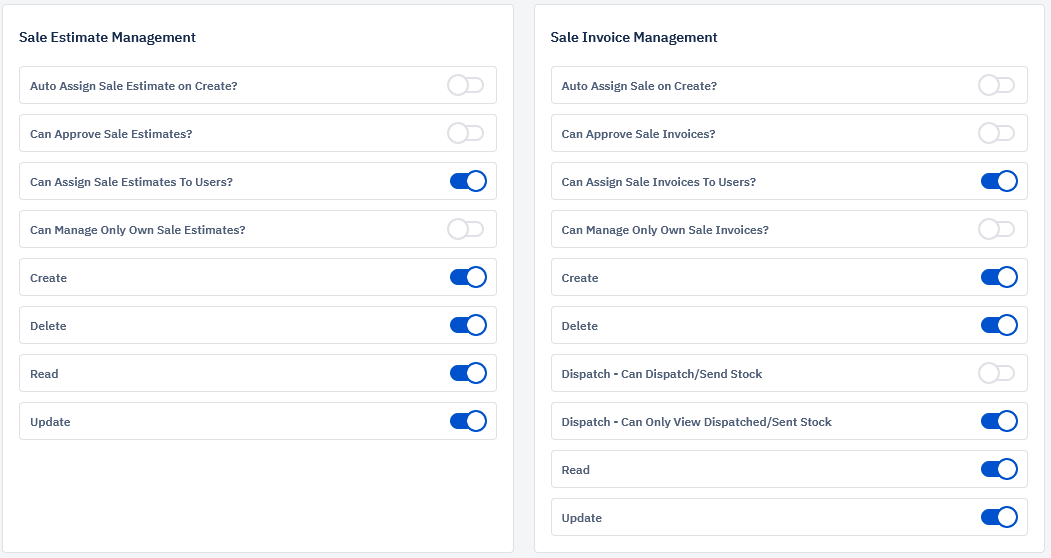Click the Sale Estimate Management heading
Image resolution: width=1051 pixels, height=558 pixels.
pyautogui.click(x=107, y=38)
